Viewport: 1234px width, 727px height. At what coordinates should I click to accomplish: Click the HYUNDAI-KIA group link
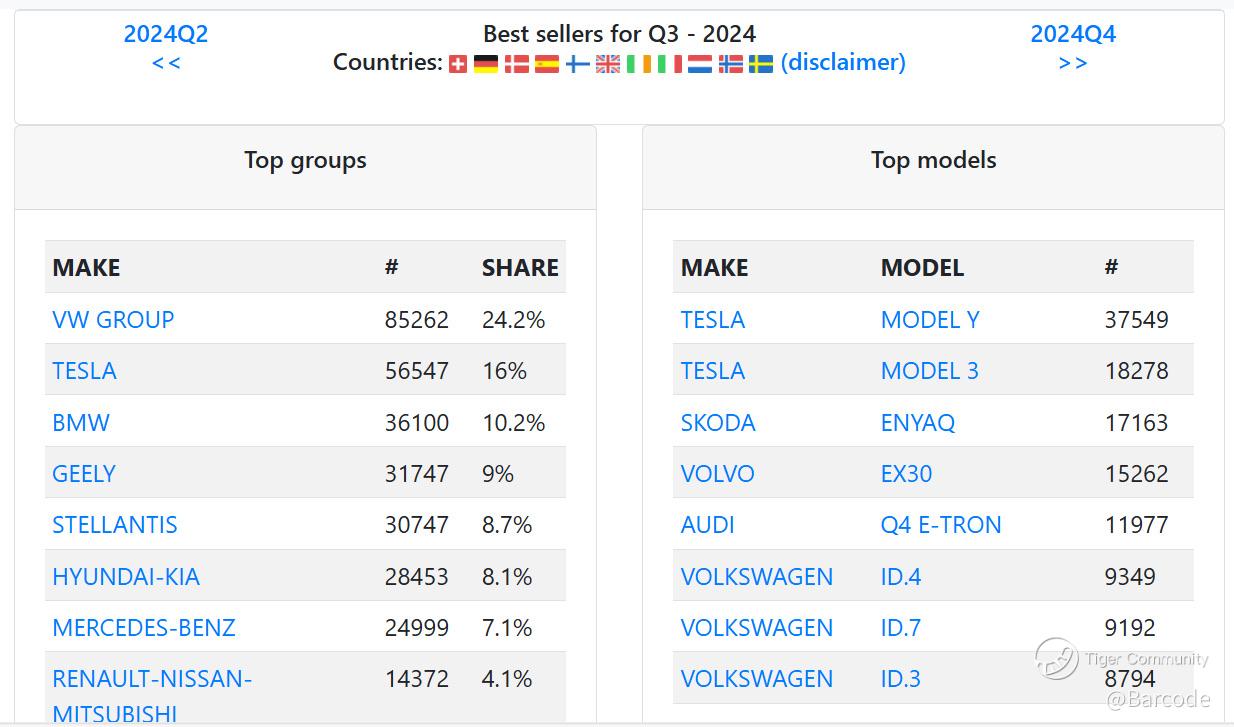[126, 577]
